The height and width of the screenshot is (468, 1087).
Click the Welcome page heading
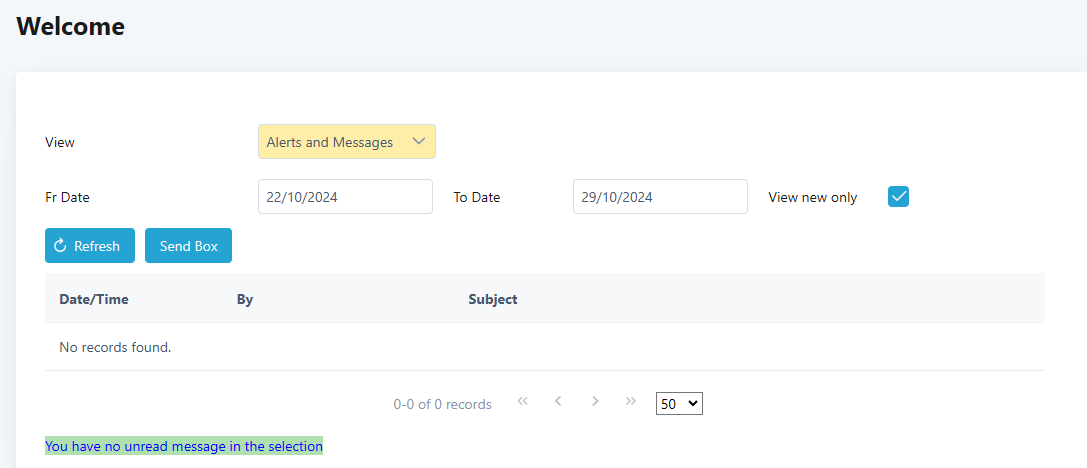pyautogui.click(x=70, y=27)
